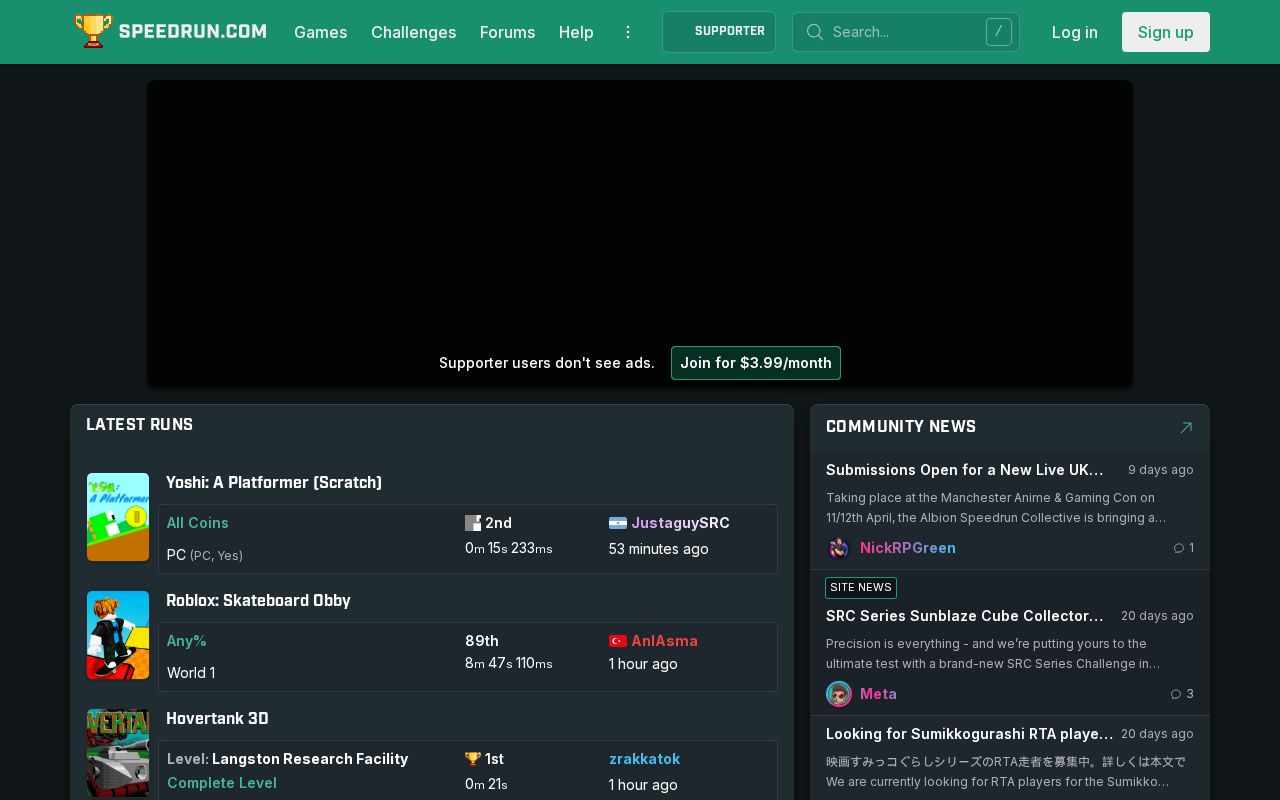1280x800 pixels.
Task: Click Join for $3.99/month
Action: (x=756, y=363)
